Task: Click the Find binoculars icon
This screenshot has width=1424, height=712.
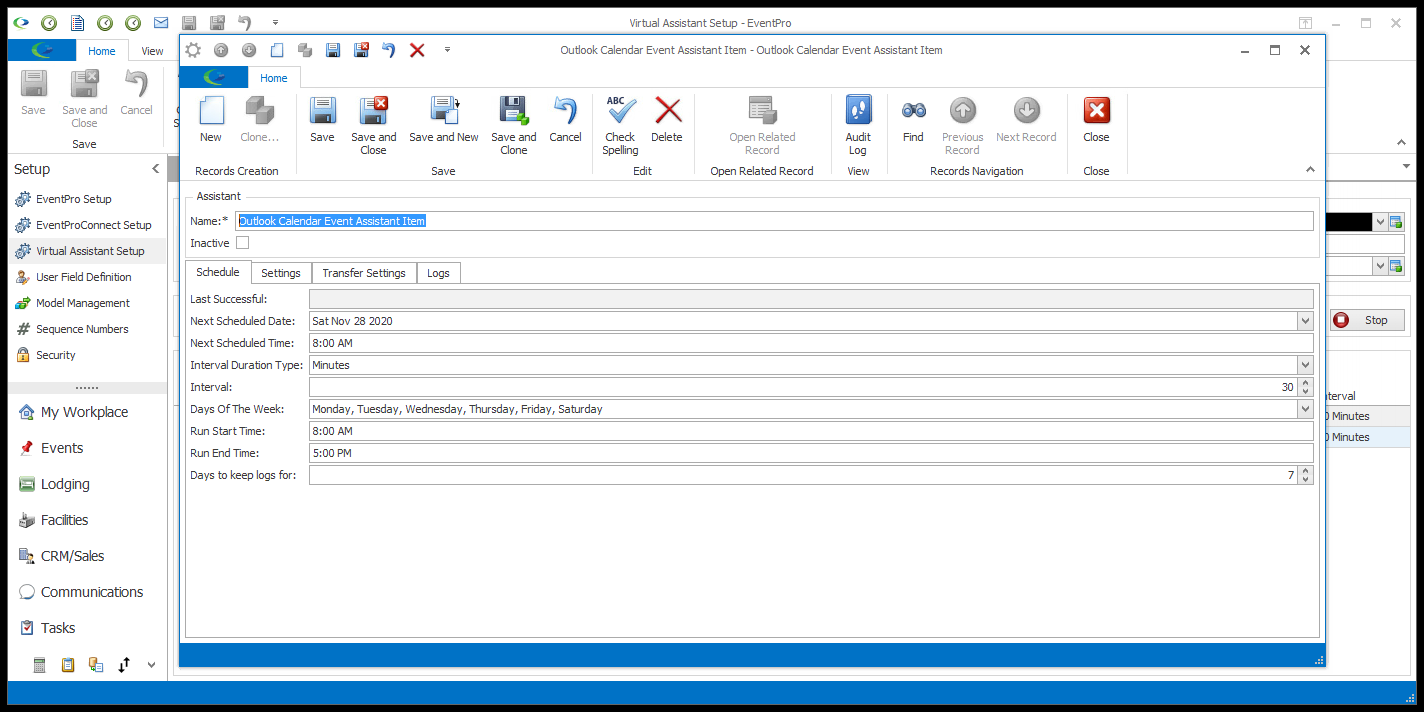Action: click(x=913, y=119)
